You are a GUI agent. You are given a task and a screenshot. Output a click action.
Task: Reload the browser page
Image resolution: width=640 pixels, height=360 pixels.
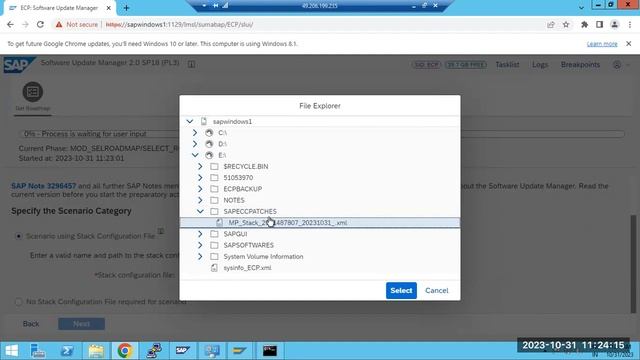tap(40, 24)
